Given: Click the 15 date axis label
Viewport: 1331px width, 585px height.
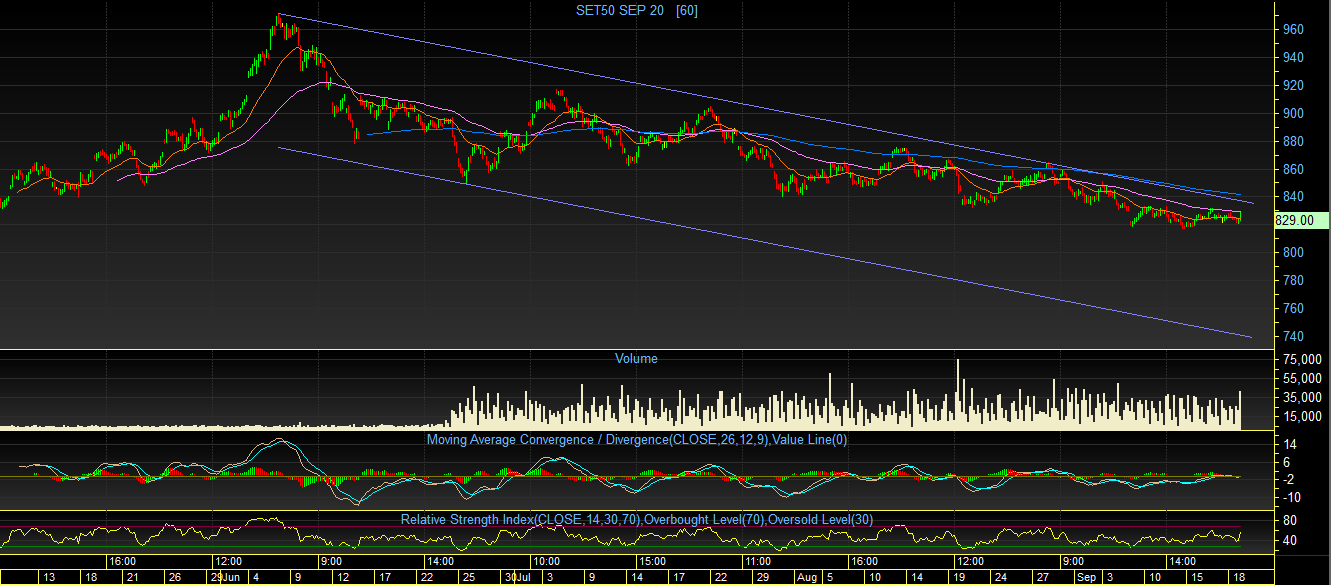Looking at the screenshot, I should [x=1196, y=577].
